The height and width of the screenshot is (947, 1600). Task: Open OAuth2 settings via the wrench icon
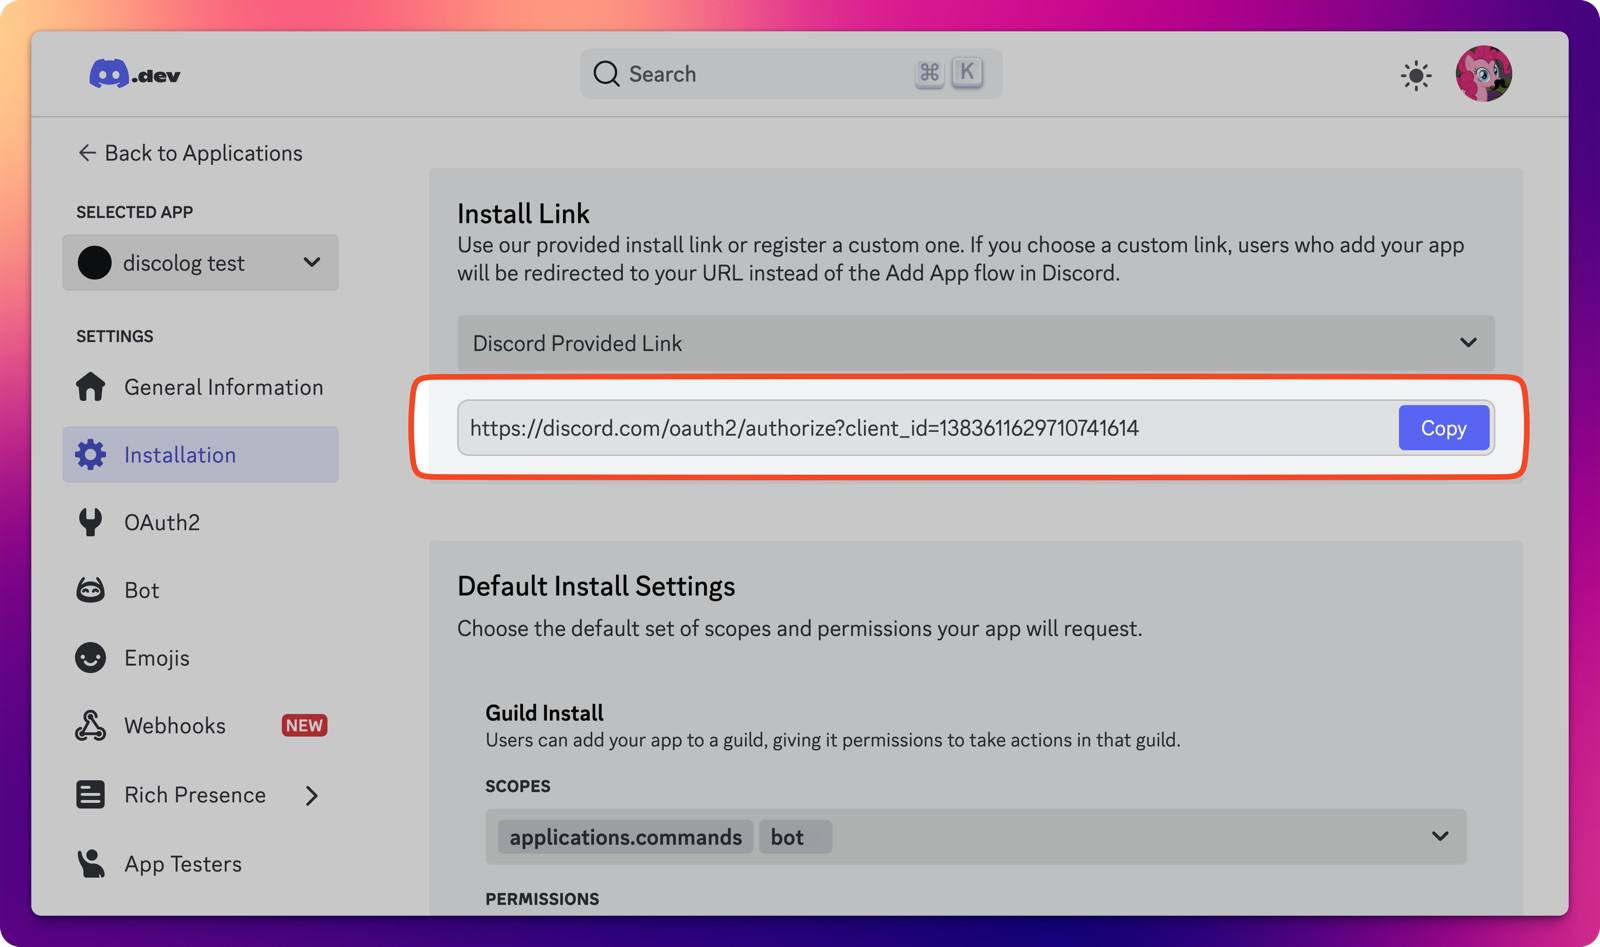pyautogui.click(x=90, y=521)
